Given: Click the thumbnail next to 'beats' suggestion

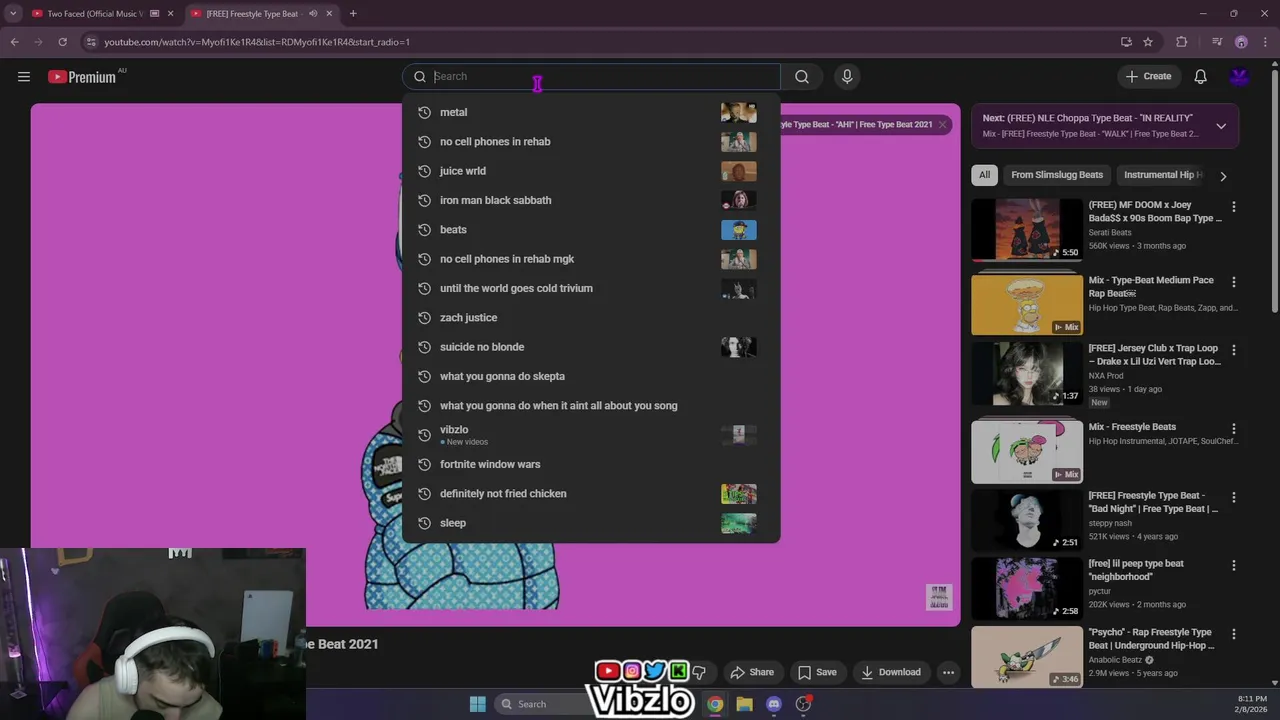Looking at the screenshot, I should tap(739, 230).
